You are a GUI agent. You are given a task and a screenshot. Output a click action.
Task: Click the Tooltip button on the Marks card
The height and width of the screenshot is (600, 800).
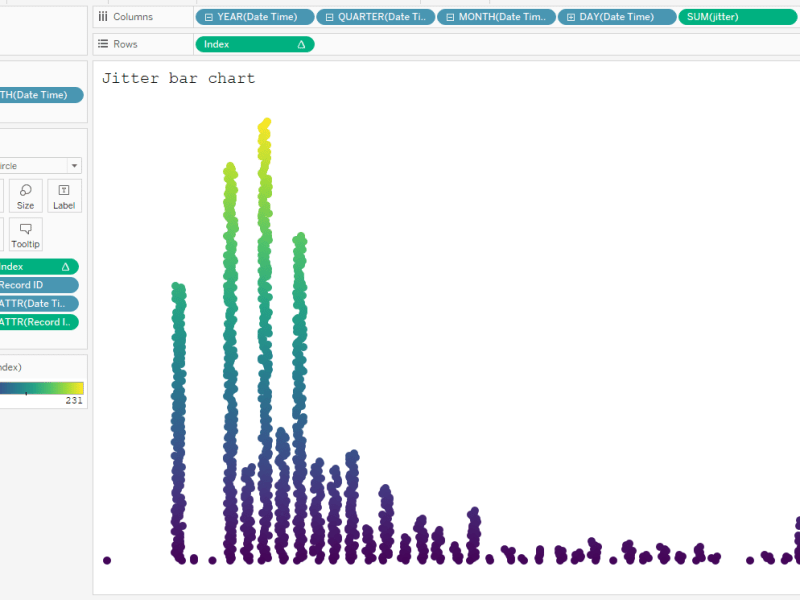point(24,234)
